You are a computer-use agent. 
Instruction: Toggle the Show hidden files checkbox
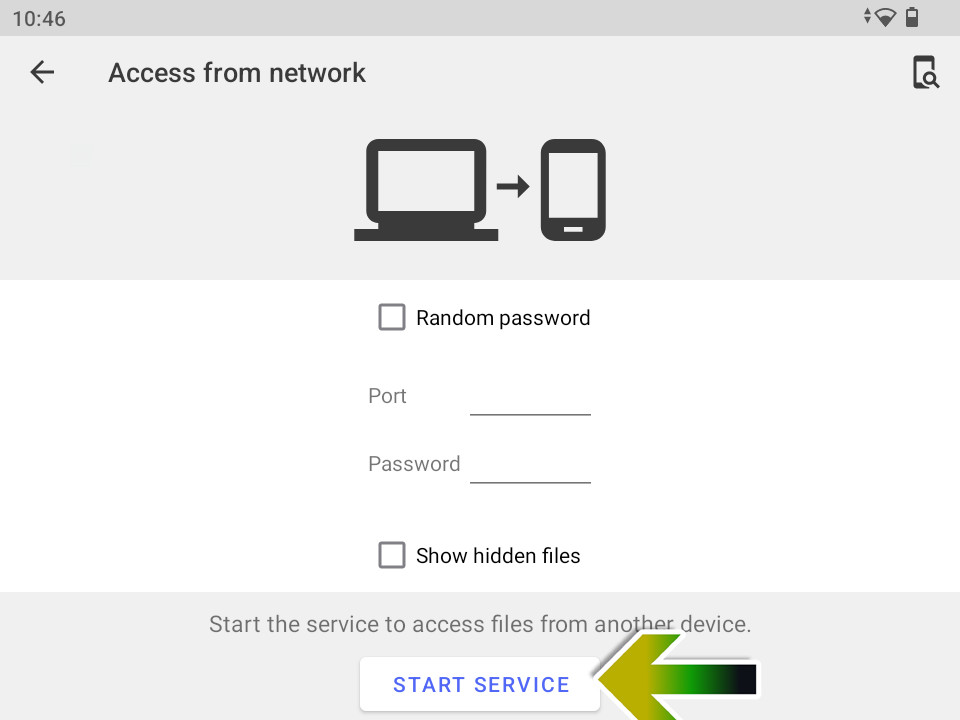[x=392, y=555]
